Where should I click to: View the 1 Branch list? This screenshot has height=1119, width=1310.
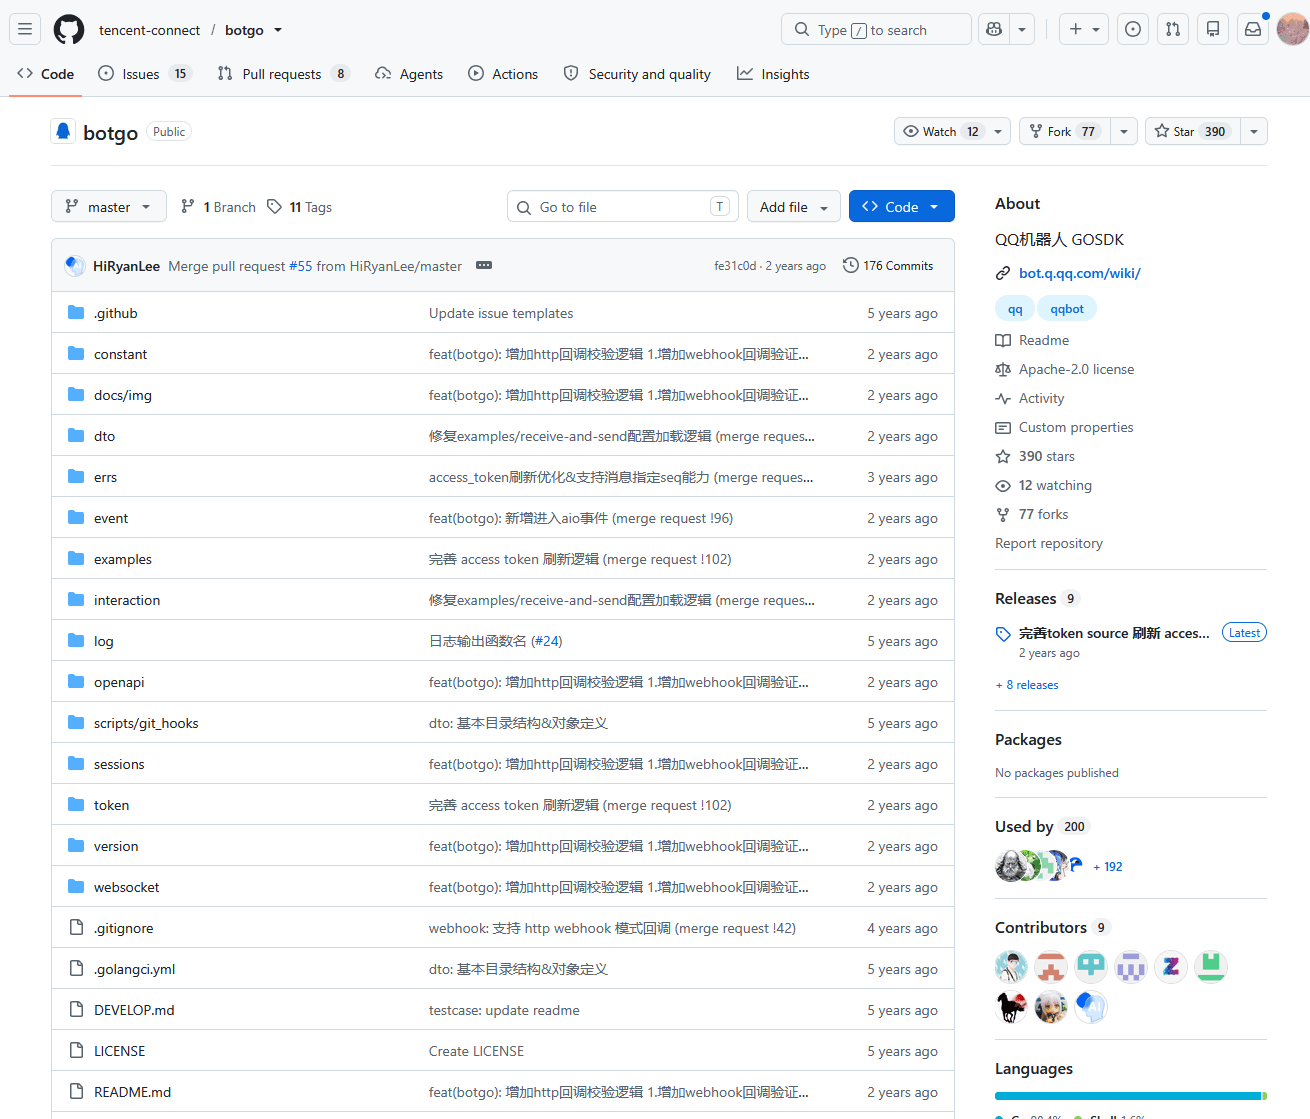coord(218,207)
